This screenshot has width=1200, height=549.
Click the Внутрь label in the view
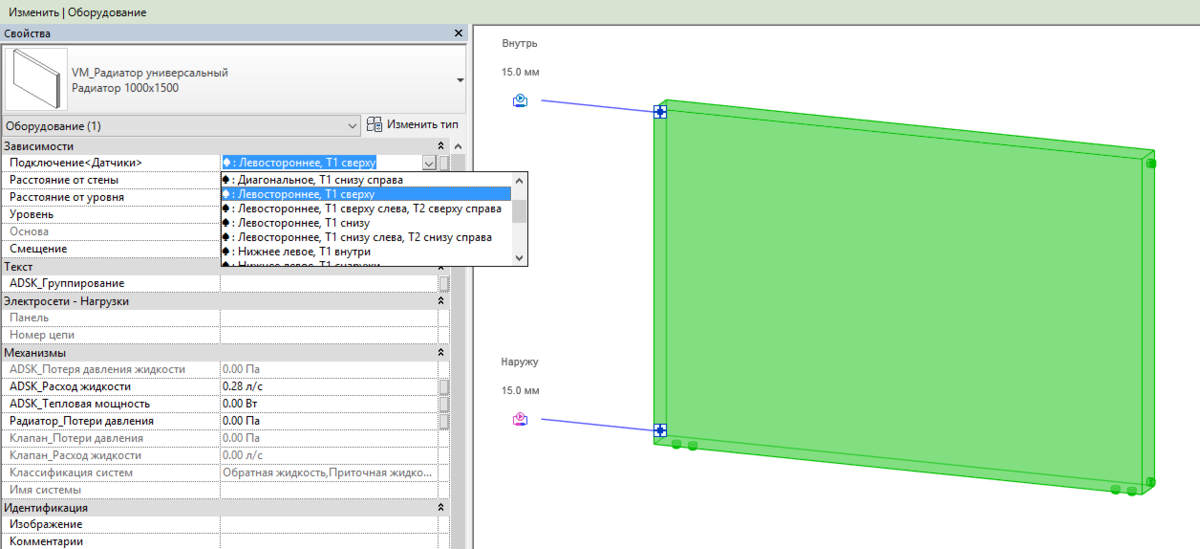[x=519, y=44]
